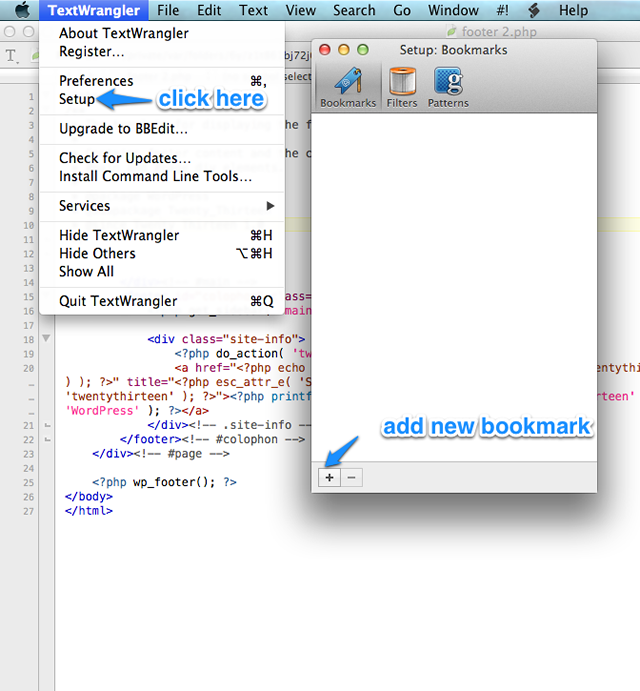The image size is (640, 691).
Task: Open the #! shebang menu
Action: (x=502, y=10)
